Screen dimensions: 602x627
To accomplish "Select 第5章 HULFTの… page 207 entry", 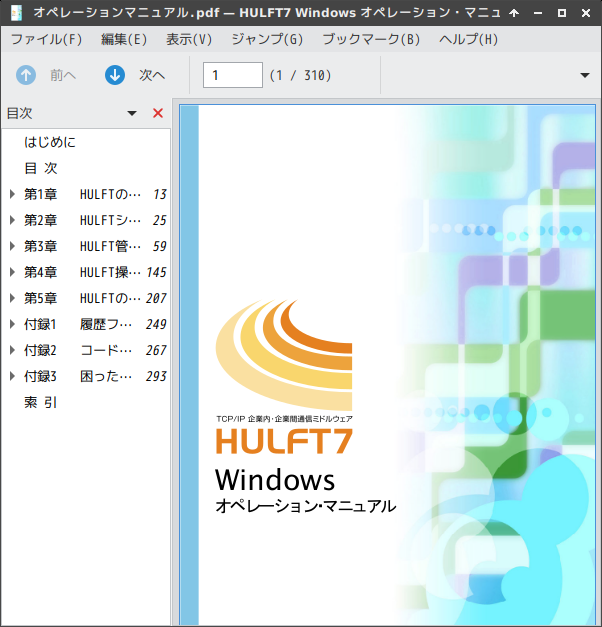I will pos(86,298).
